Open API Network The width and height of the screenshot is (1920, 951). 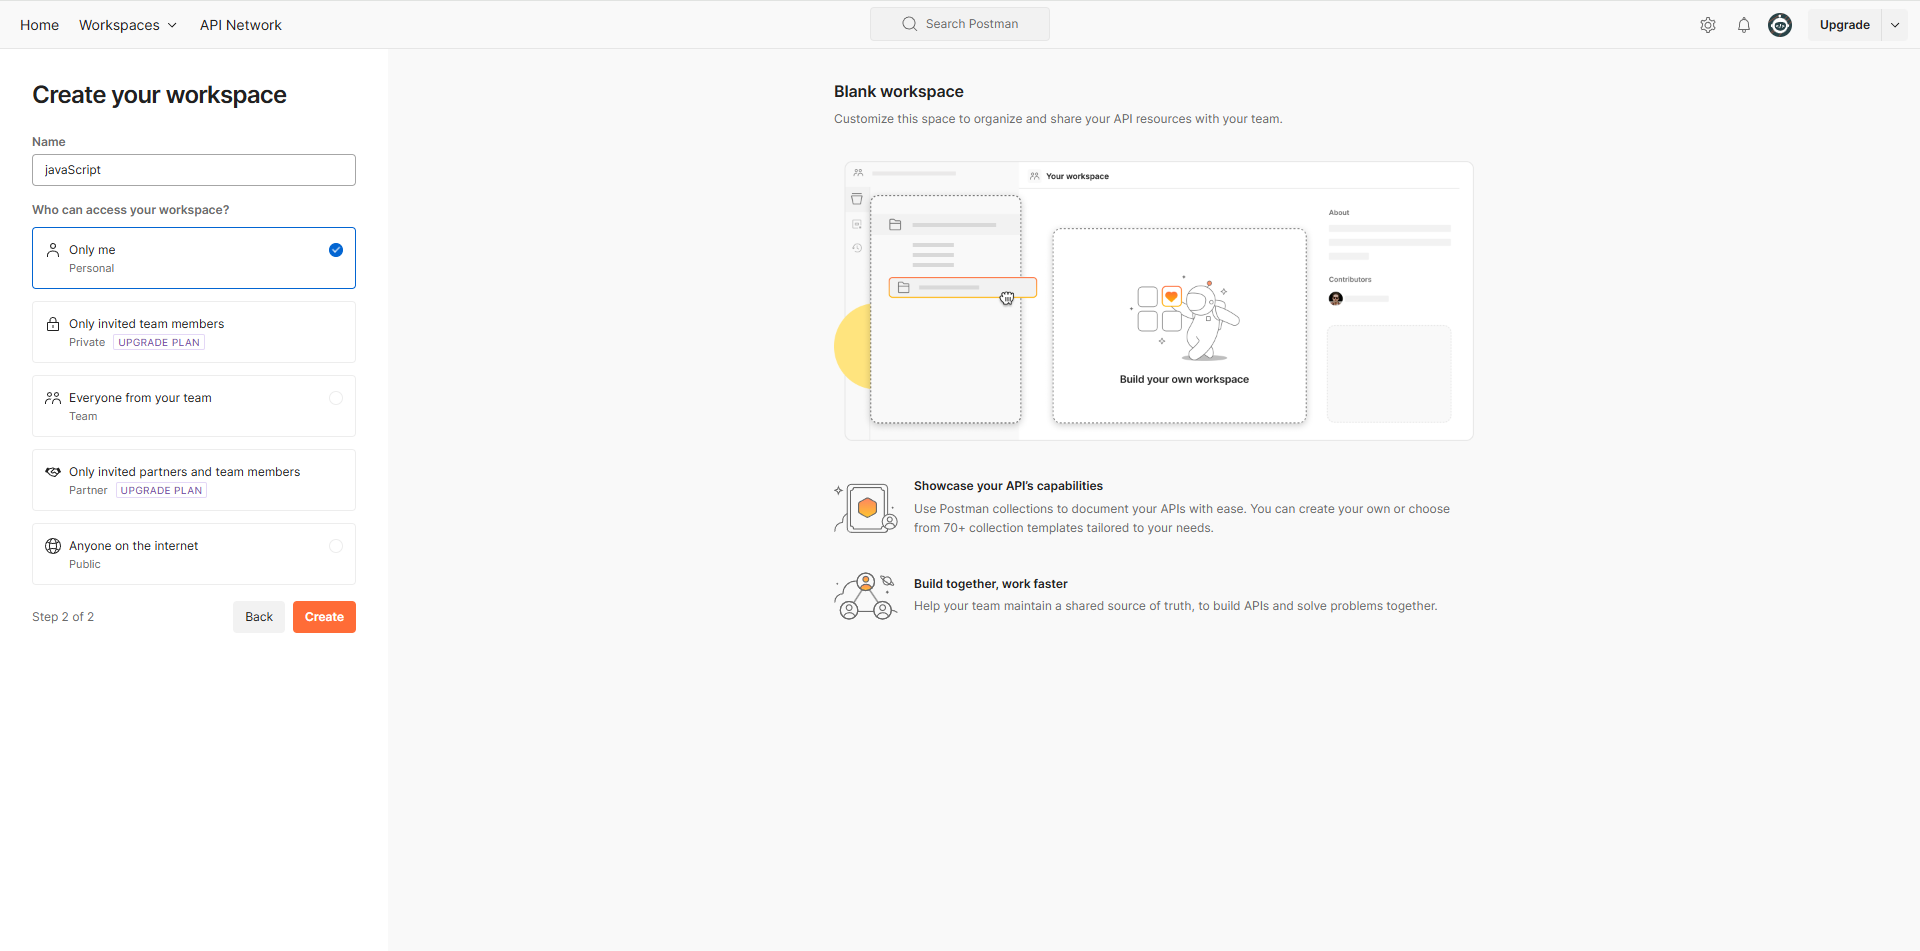tap(240, 25)
